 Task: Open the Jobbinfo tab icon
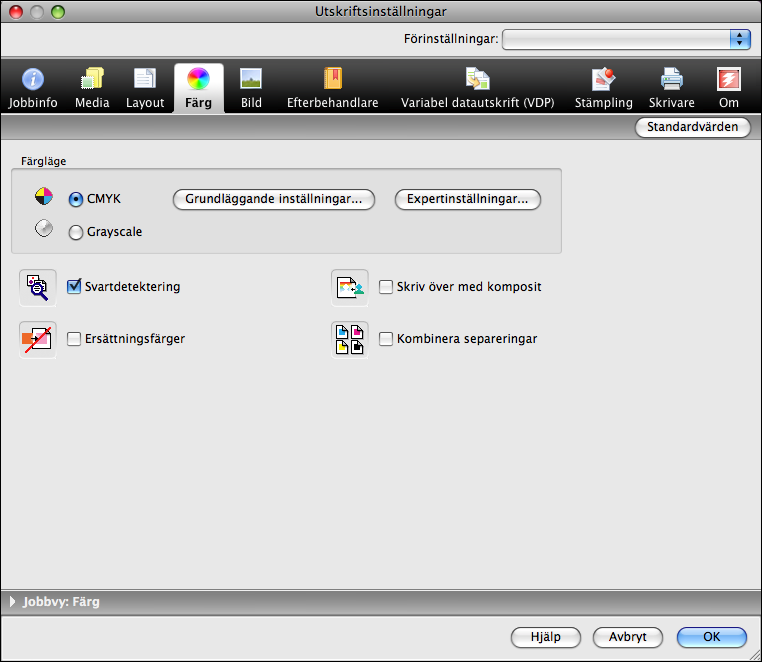[x=33, y=79]
